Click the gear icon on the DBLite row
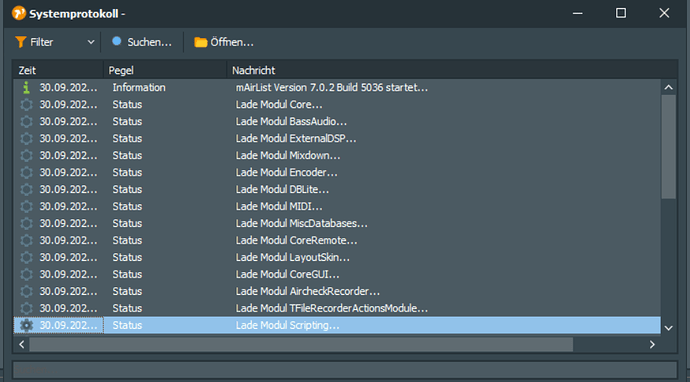 tap(26, 189)
